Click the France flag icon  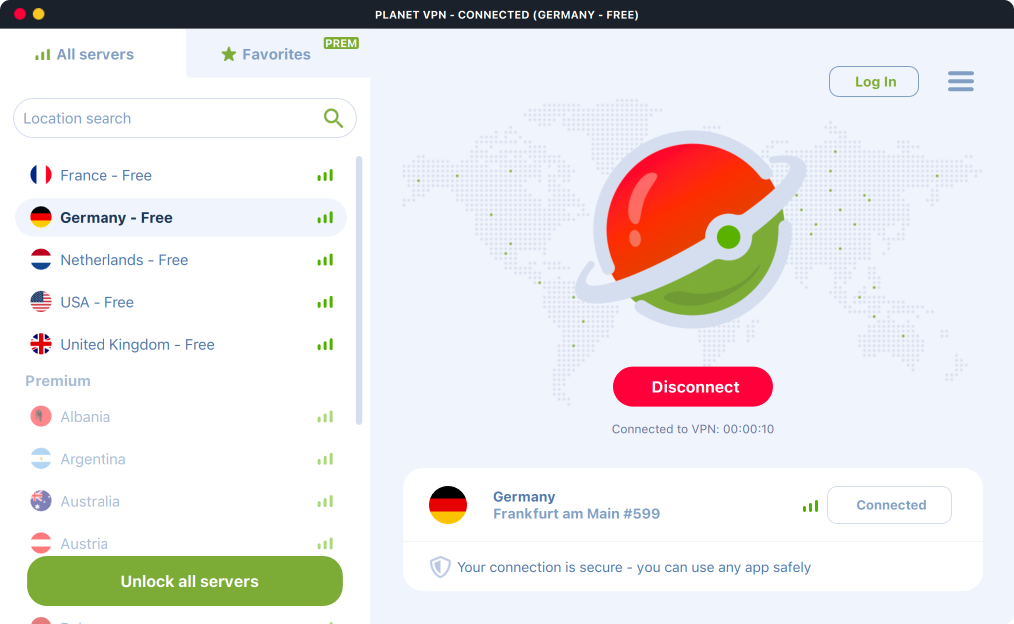41,175
